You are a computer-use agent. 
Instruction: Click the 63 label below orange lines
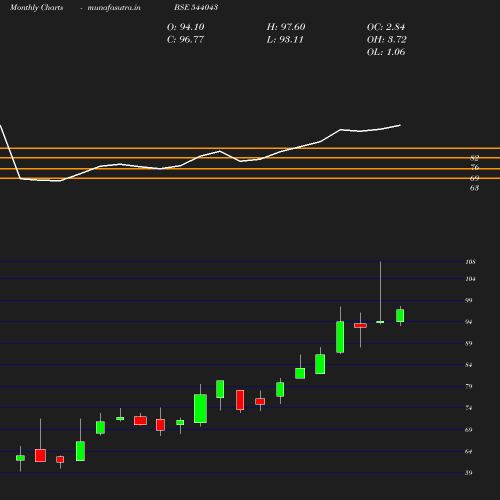coord(475,188)
